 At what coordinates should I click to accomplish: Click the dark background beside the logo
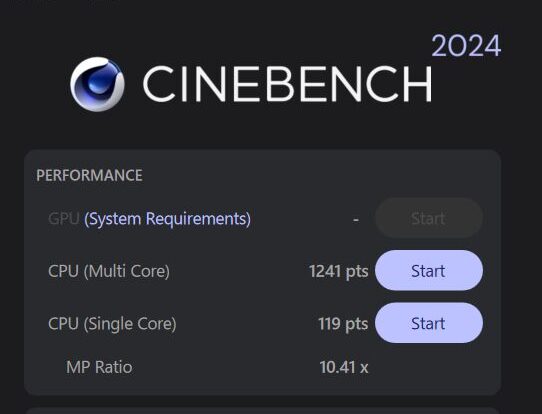(x=35, y=84)
